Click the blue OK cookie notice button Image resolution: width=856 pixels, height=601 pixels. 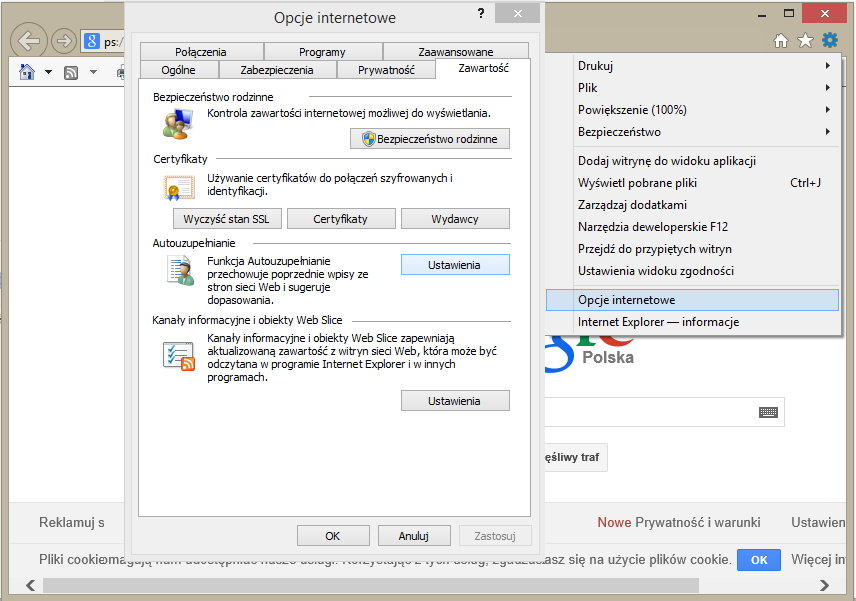tap(758, 560)
